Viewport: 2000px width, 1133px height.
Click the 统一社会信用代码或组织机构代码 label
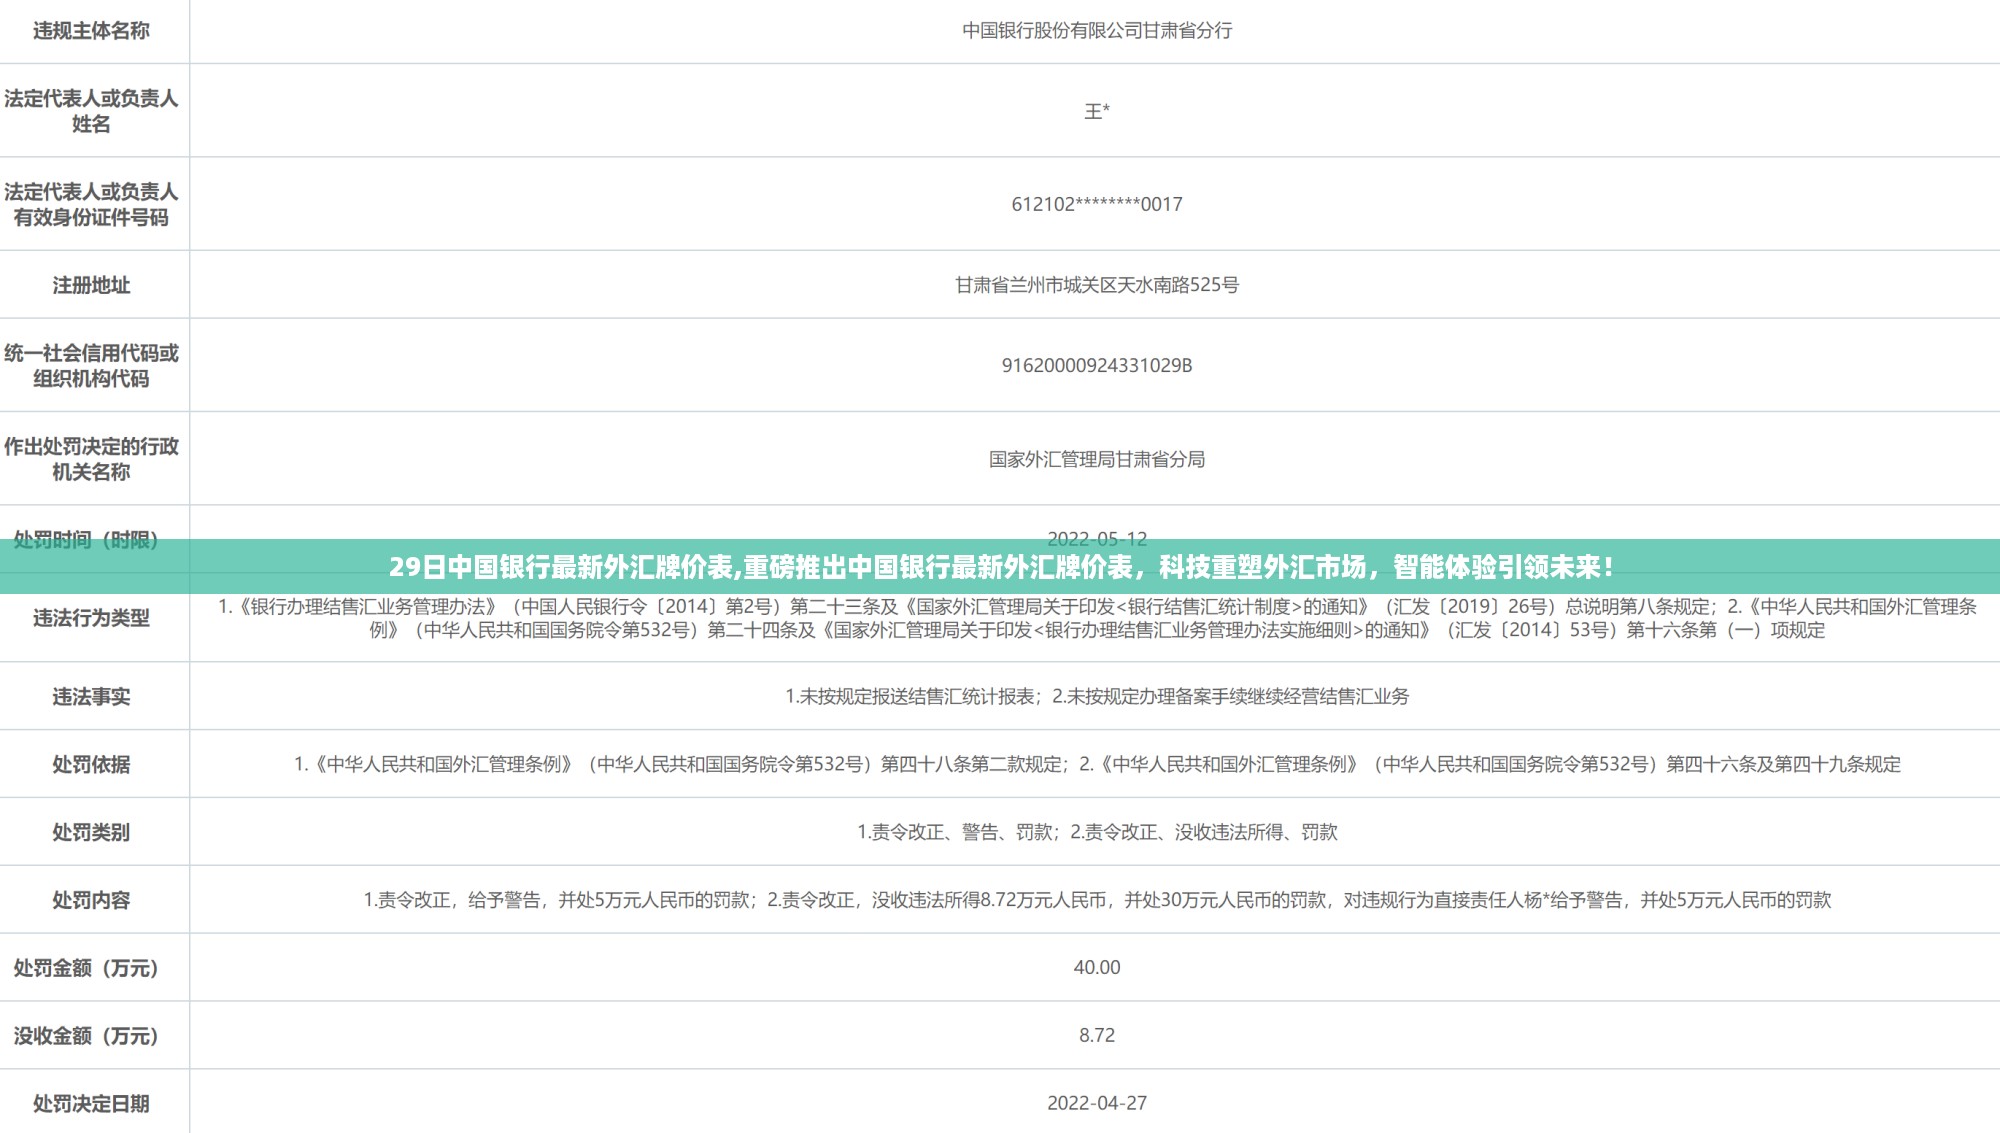tap(91, 365)
